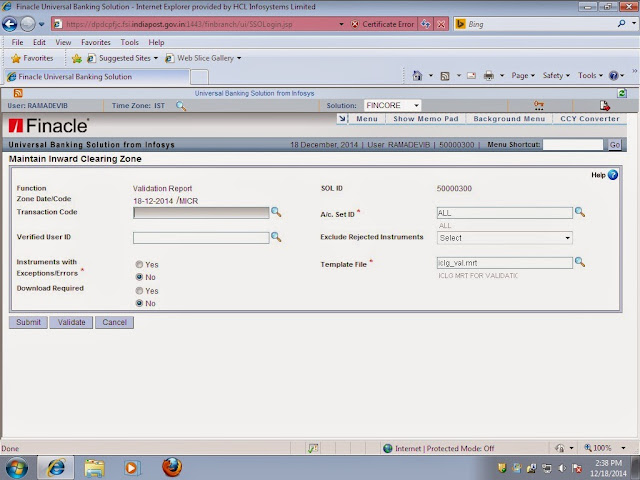640x480 pixels.
Task: Open the View menu
Action: click(x=63, y=42)
